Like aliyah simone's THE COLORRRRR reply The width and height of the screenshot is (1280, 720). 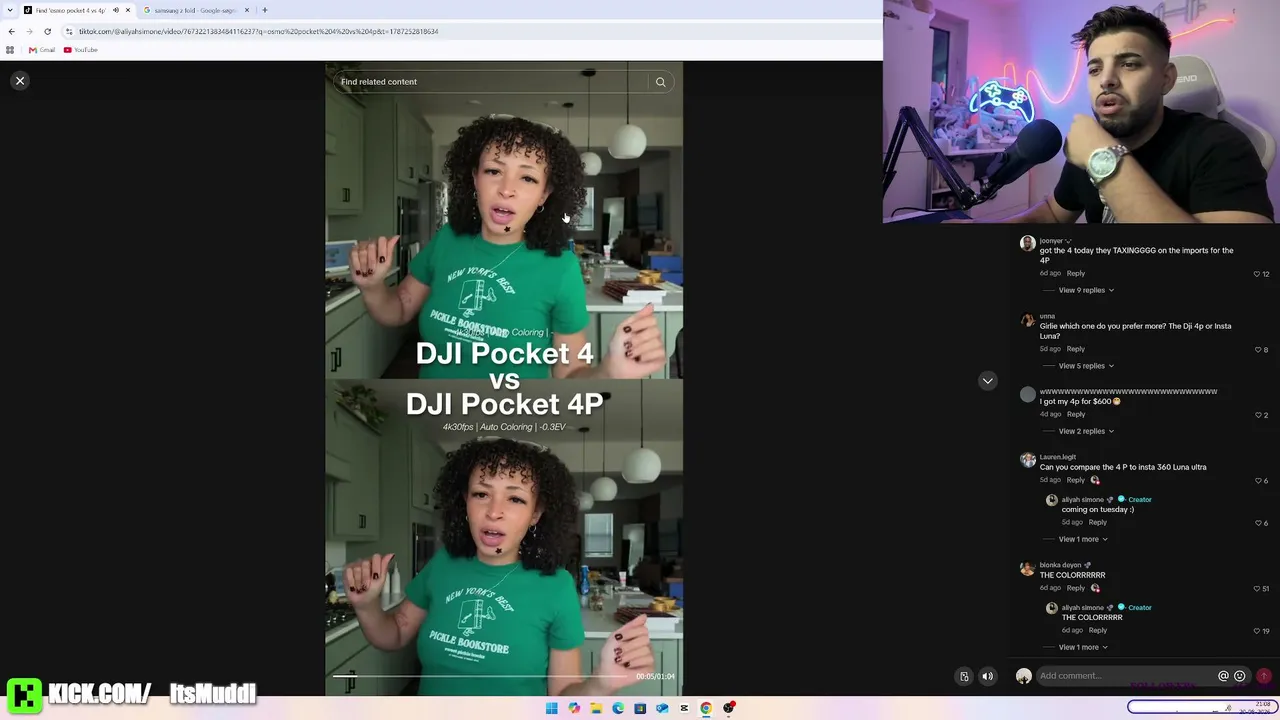pos(1257,631)
